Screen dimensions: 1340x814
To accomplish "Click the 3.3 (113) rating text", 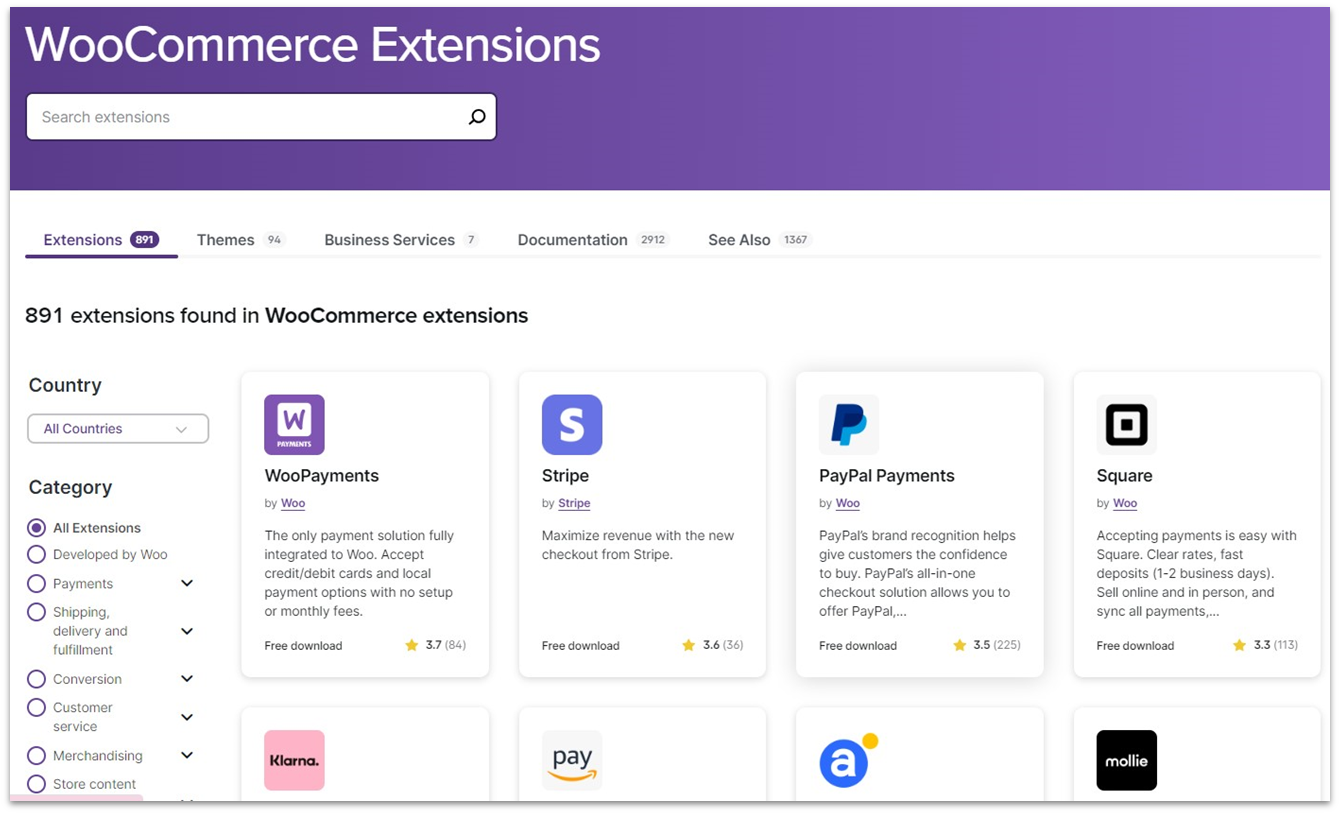I will [x=1276, y=646].
